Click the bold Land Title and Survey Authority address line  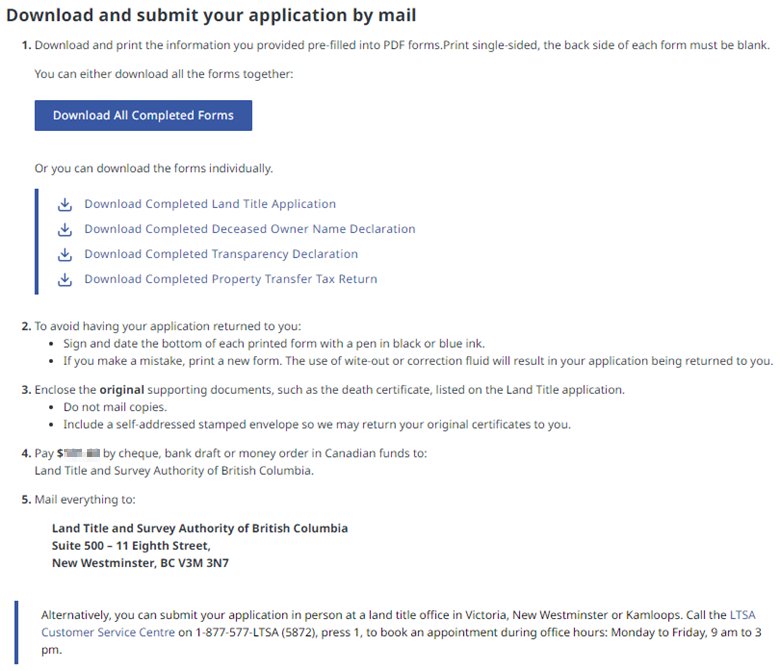199,528
